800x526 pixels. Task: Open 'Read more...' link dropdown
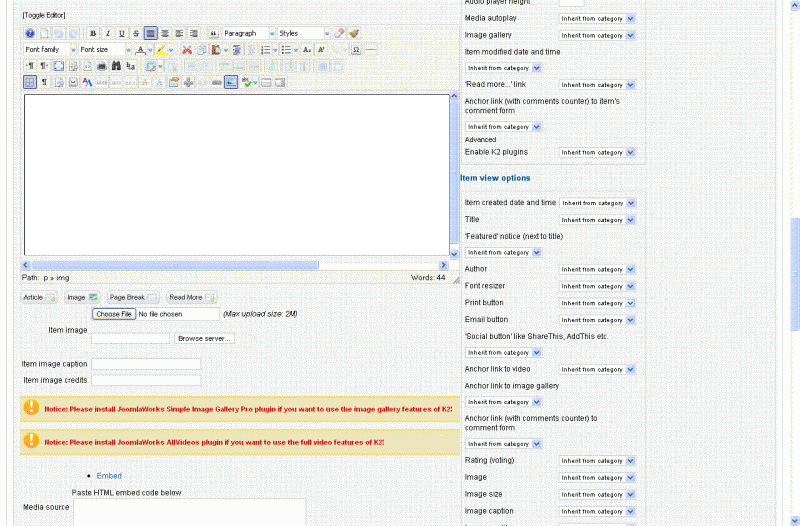[x=597, y=85]
